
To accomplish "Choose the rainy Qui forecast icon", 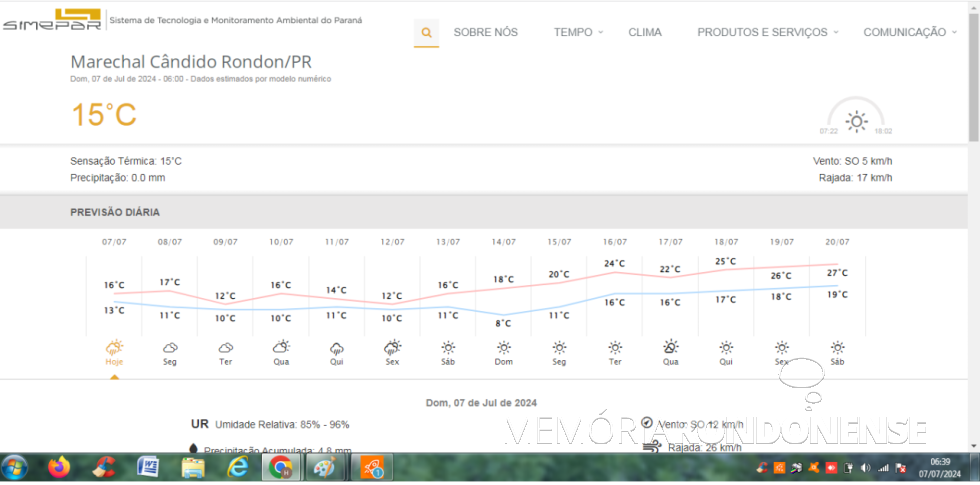I will tap(337, 348).
